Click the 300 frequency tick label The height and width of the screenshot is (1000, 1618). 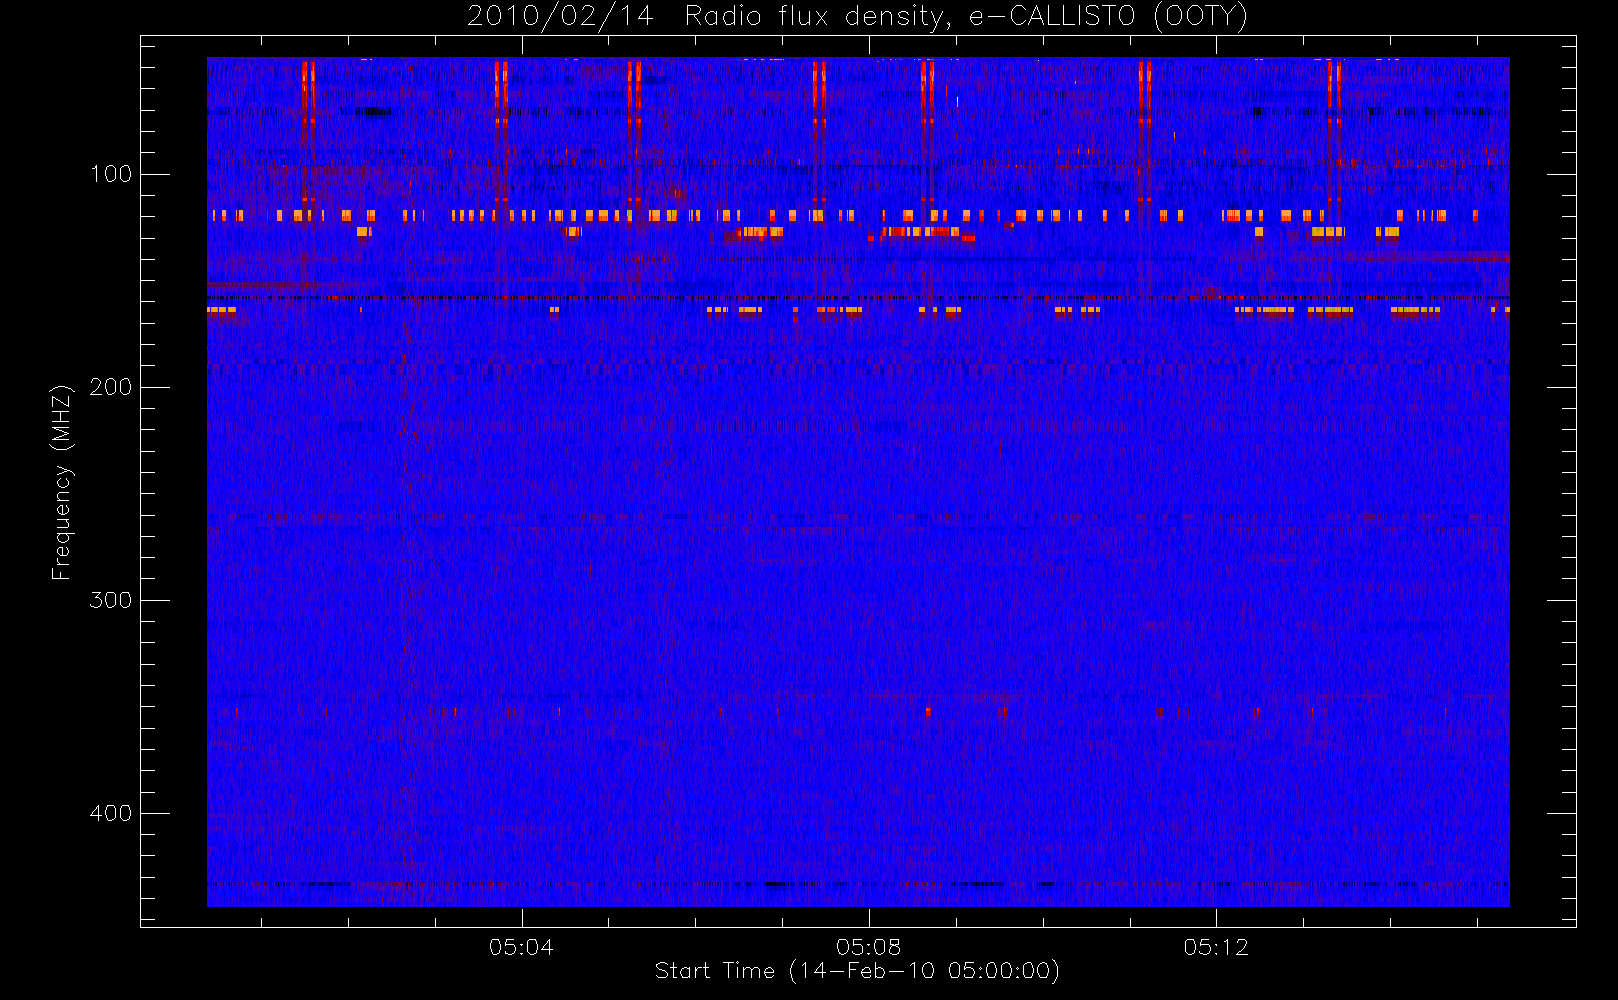point(111,600)
